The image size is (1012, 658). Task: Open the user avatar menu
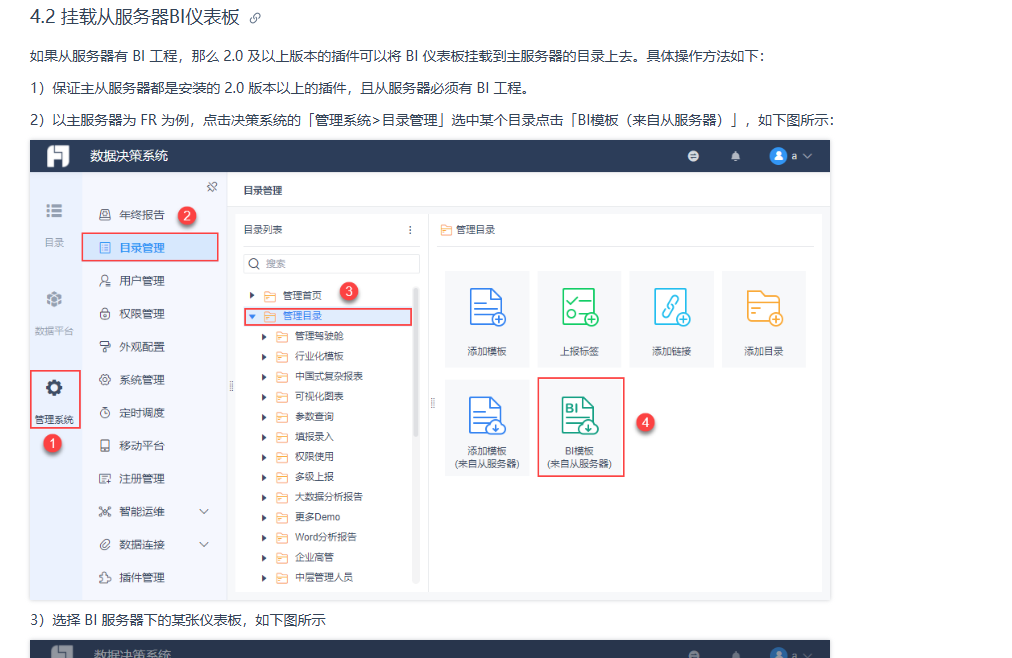[791, 156]
